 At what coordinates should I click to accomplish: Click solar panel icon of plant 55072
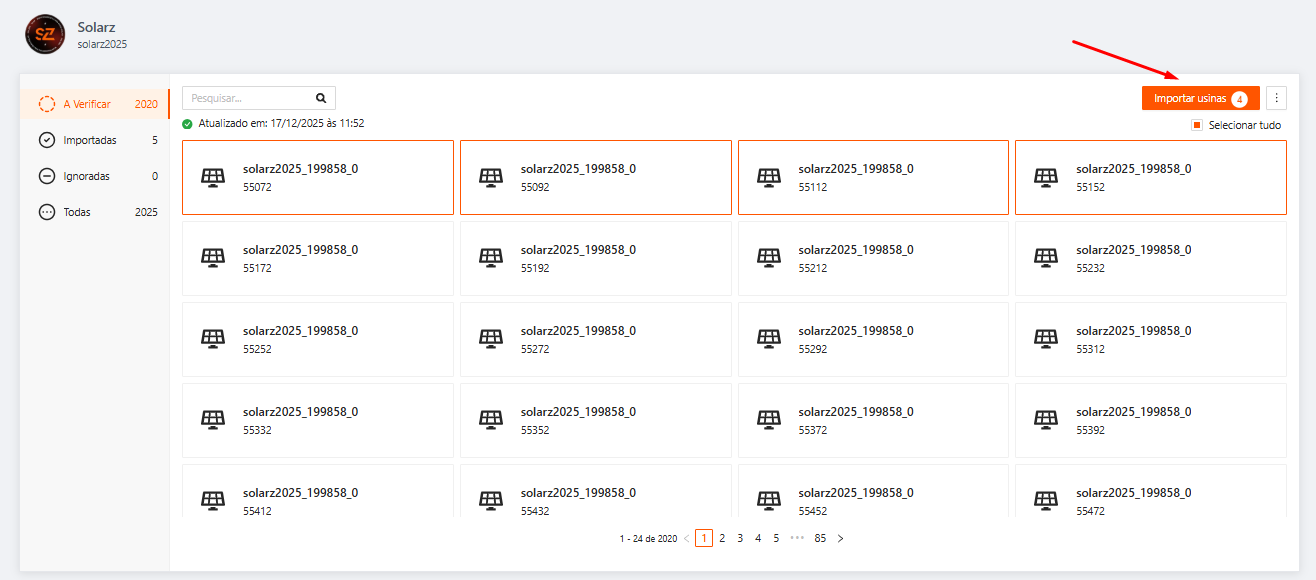pos(213,177)
